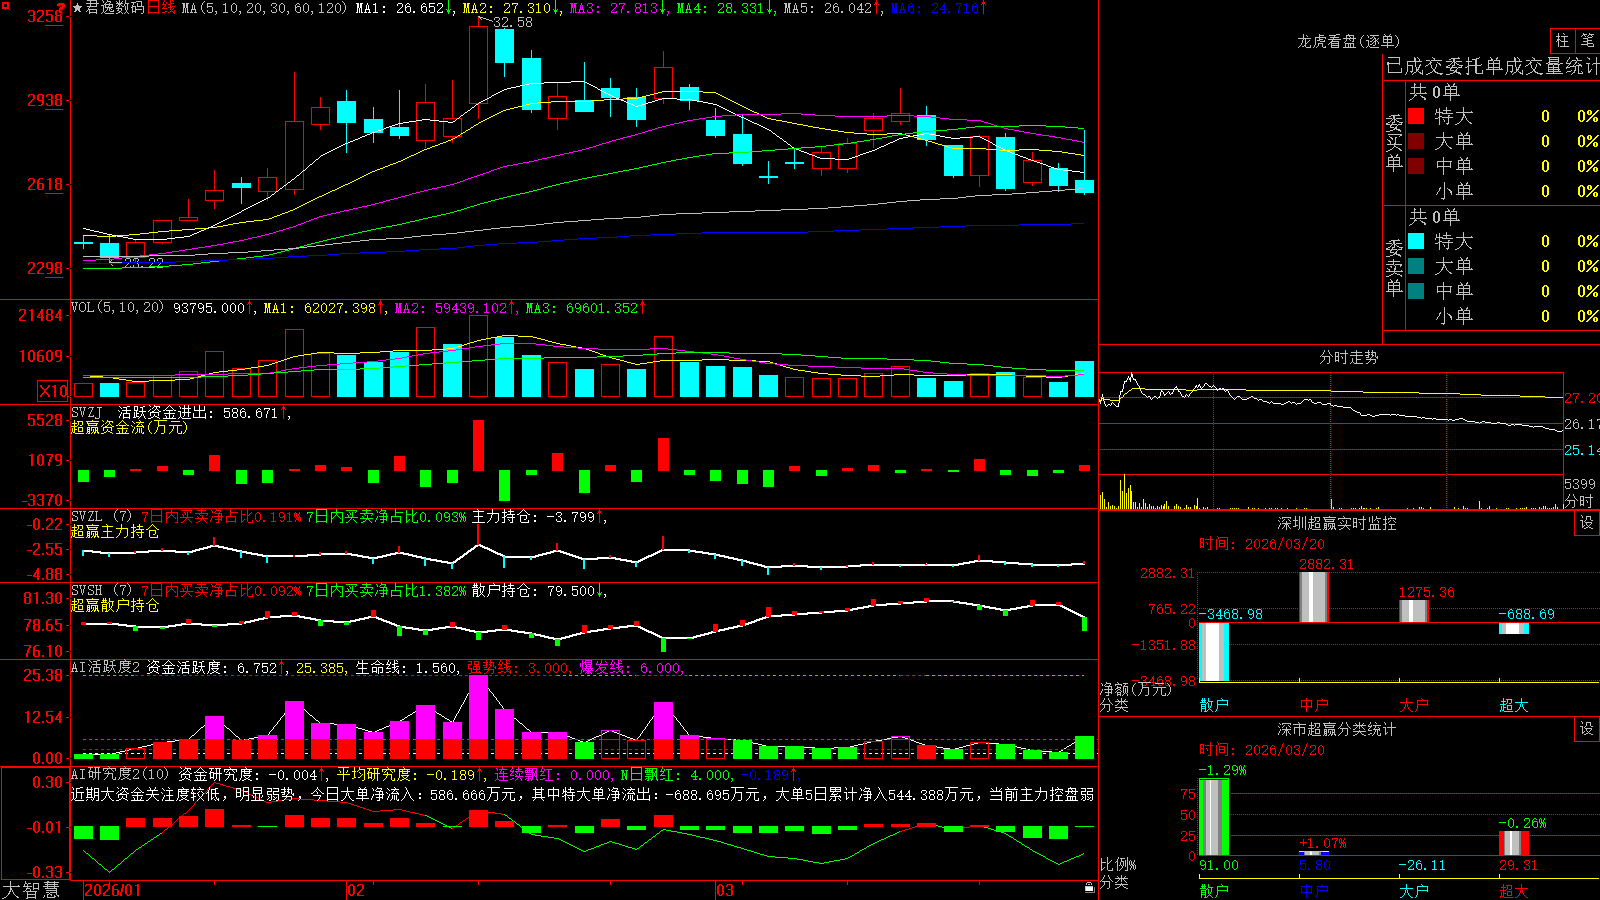
Task: Click the 近期大资金关注度较低 analysis text line
Action: (x=582, y=794)
